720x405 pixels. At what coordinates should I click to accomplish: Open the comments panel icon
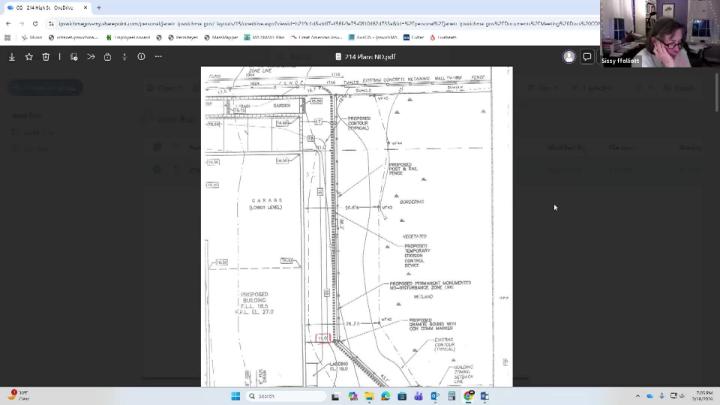[587, 57]
